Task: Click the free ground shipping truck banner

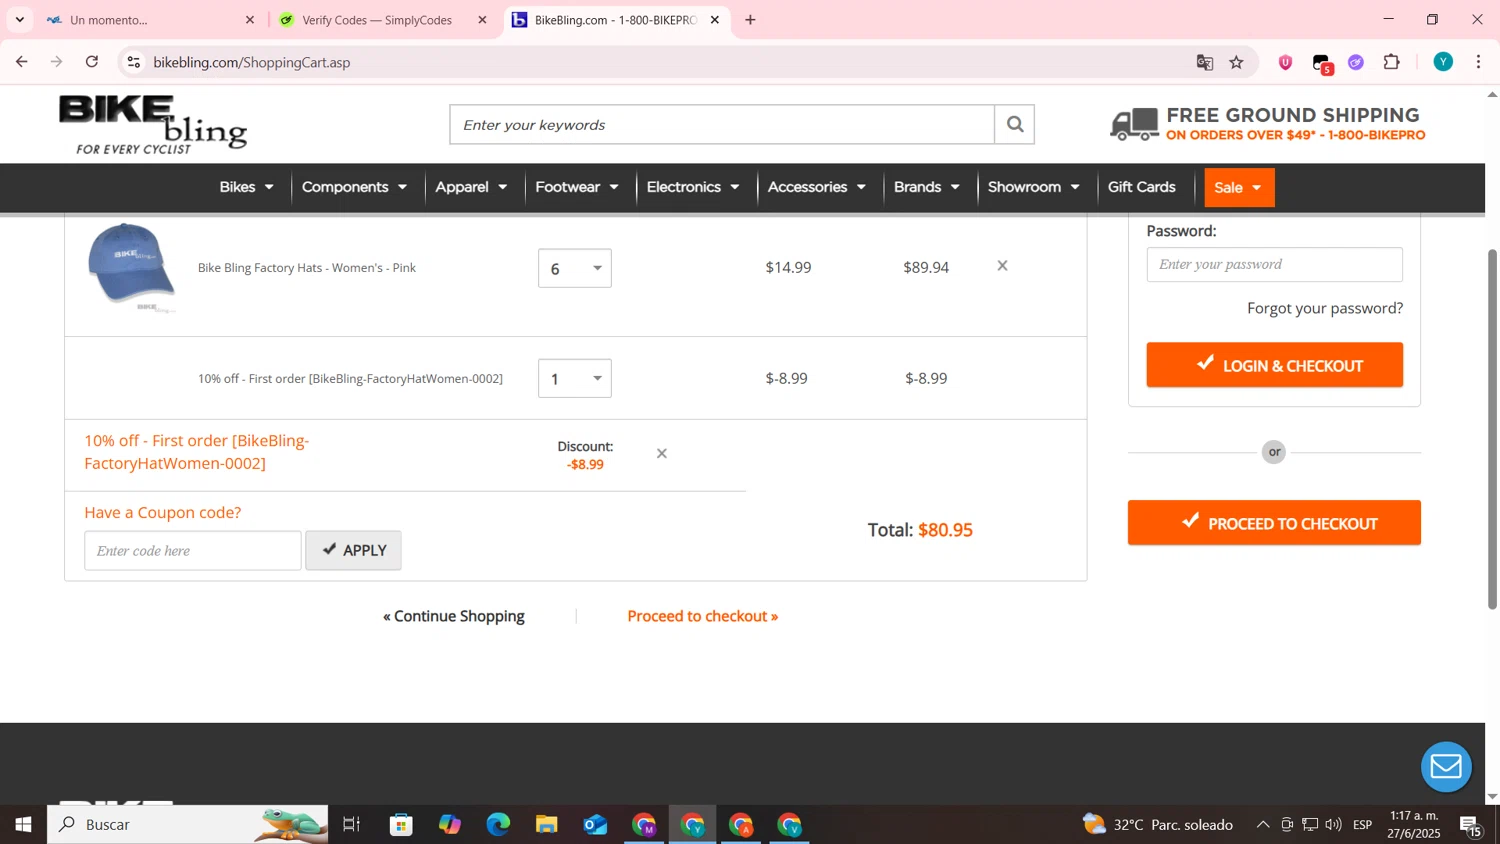Action: [1268, 124]
